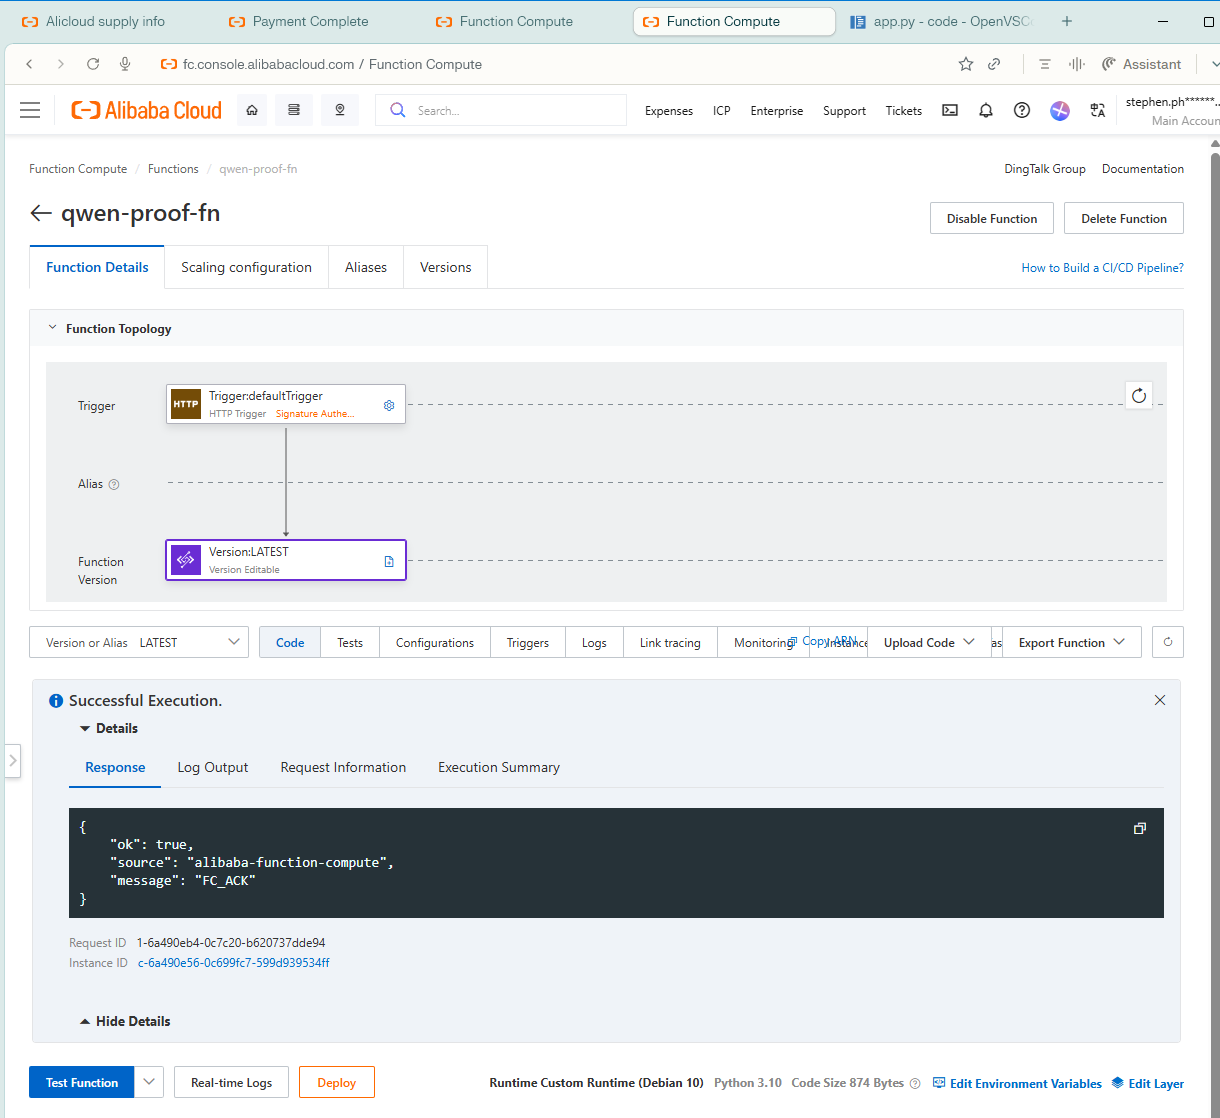Change language with the translate icon
The image size is (1220, 1118).
coord(1098,110)
